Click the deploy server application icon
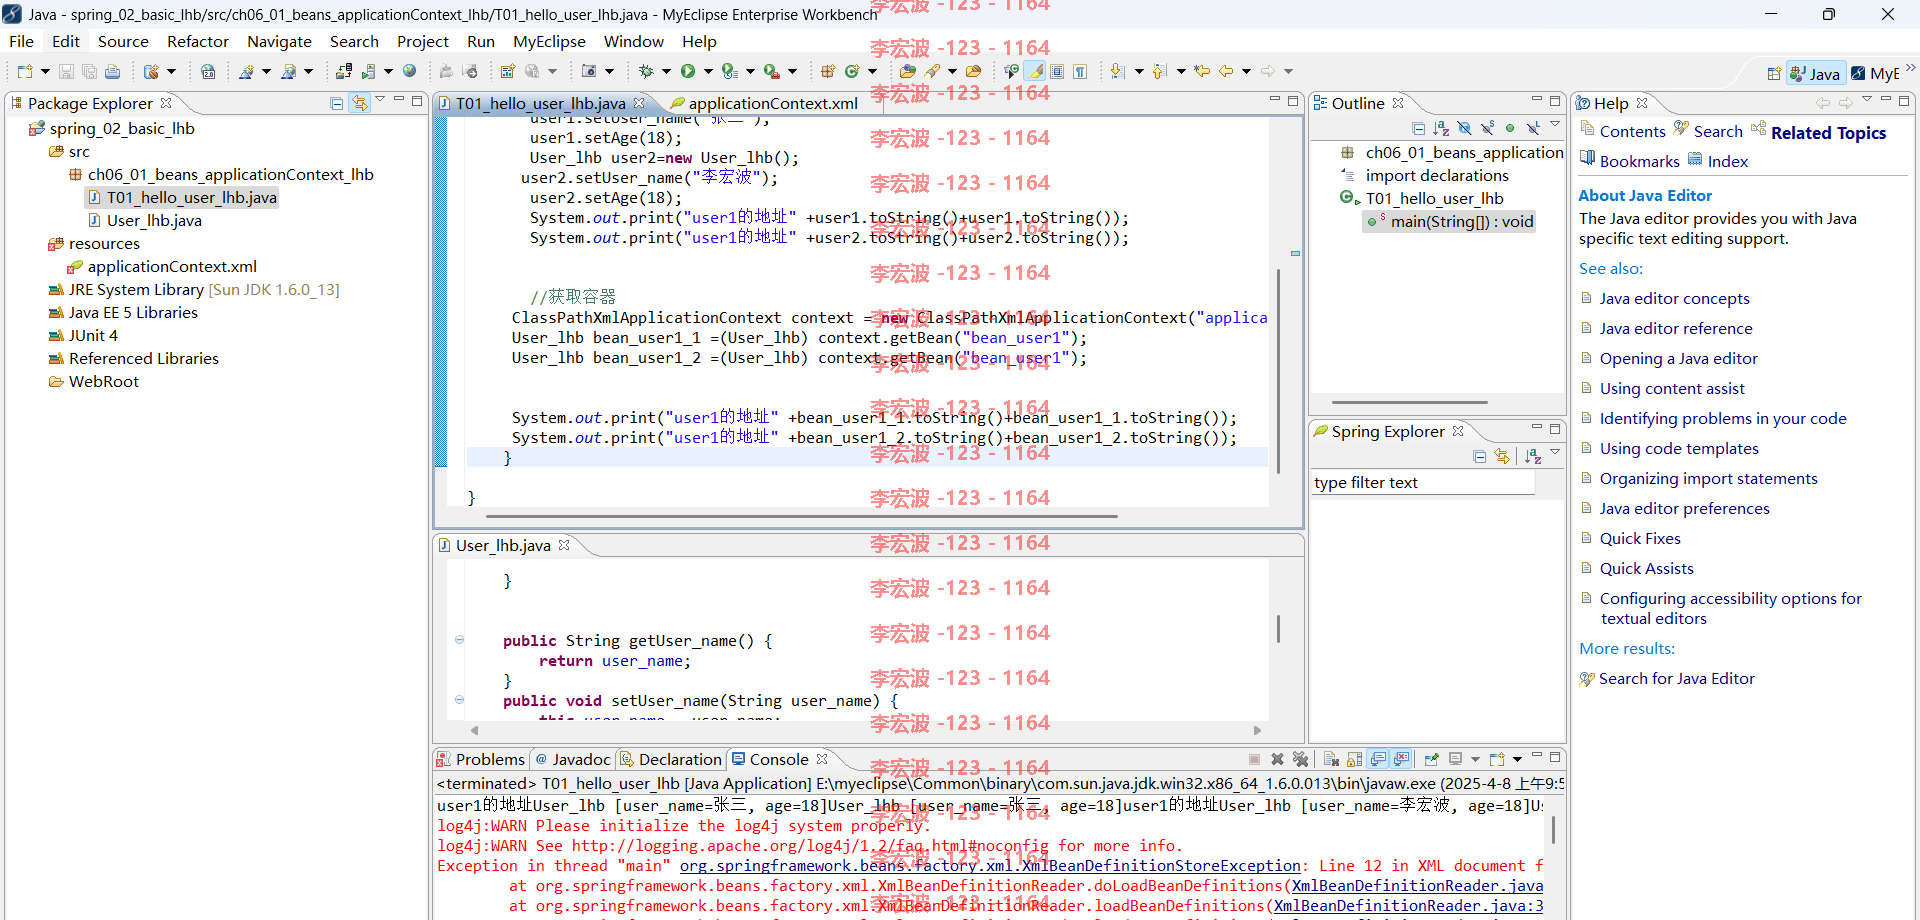 [344, 71]
